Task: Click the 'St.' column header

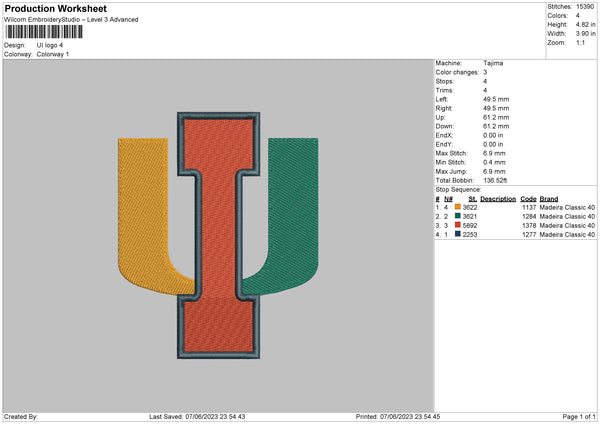Action: click(473, 199)
